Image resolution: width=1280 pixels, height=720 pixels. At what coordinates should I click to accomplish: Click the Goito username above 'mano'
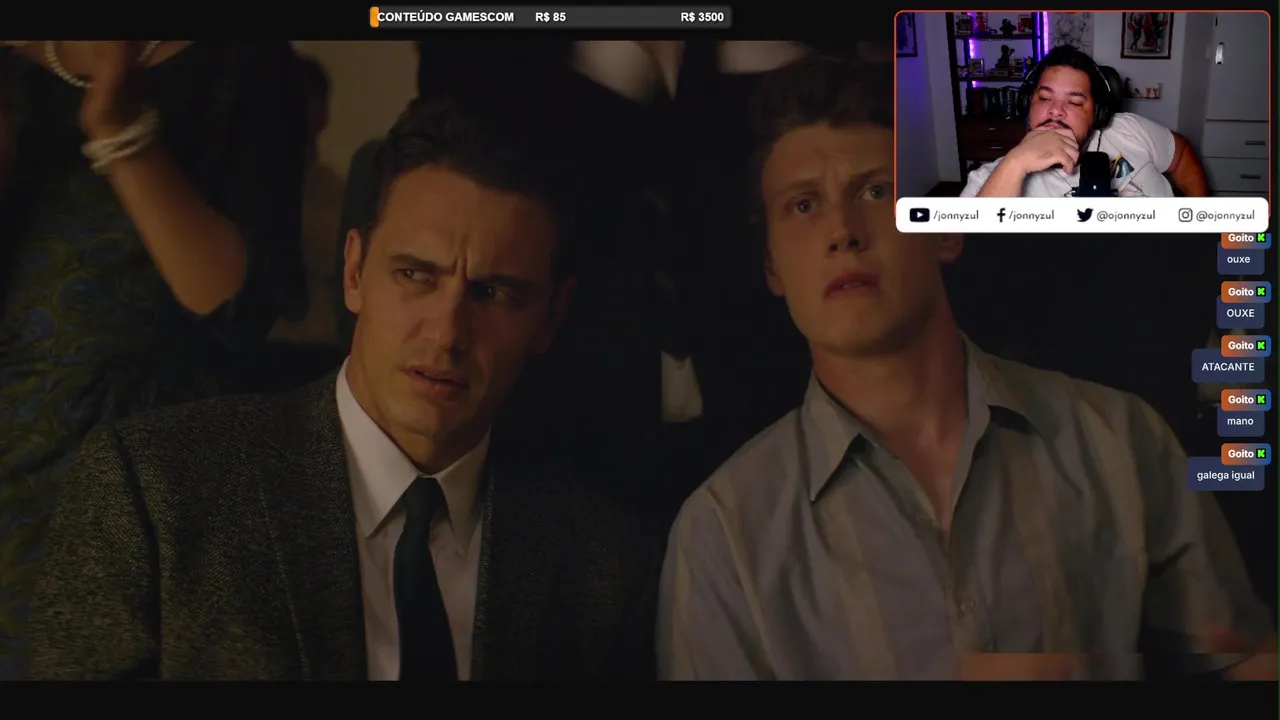pyautogui.click(x=1240, y=399)
